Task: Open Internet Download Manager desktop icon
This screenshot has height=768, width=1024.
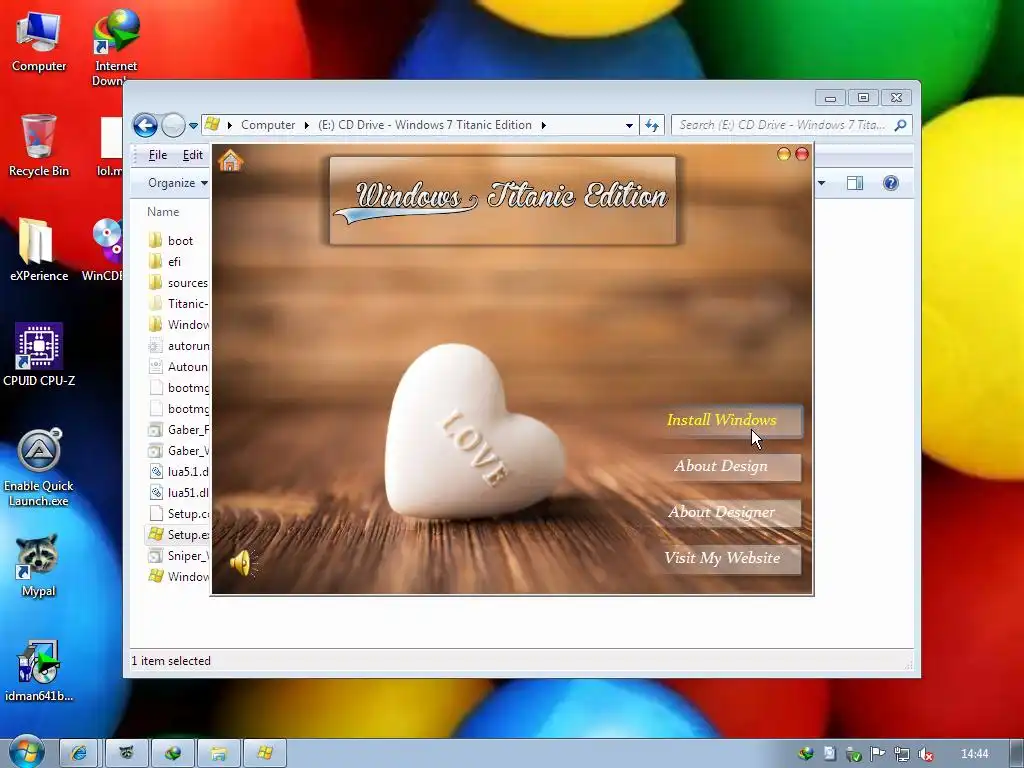Action: (x=116, y=47)
